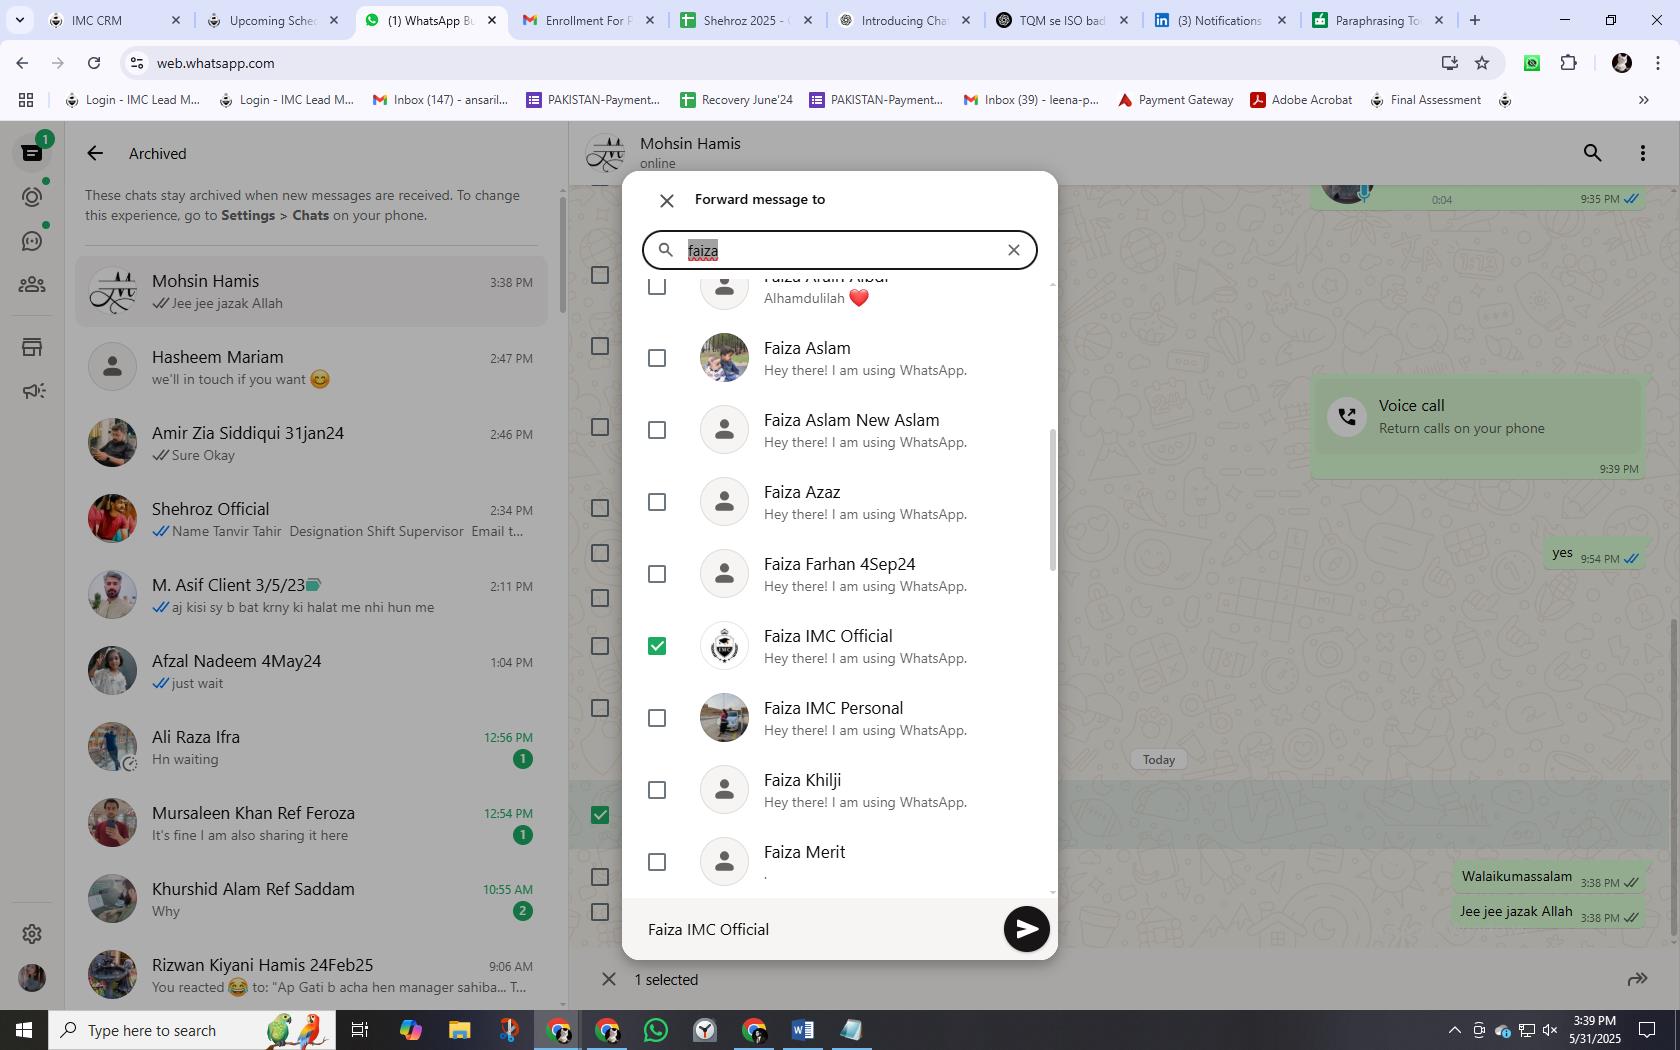Open Amir Zia Siddiqui 31jan24 chat
This screenshot has width=1680, height=1050.
(311, 443)
